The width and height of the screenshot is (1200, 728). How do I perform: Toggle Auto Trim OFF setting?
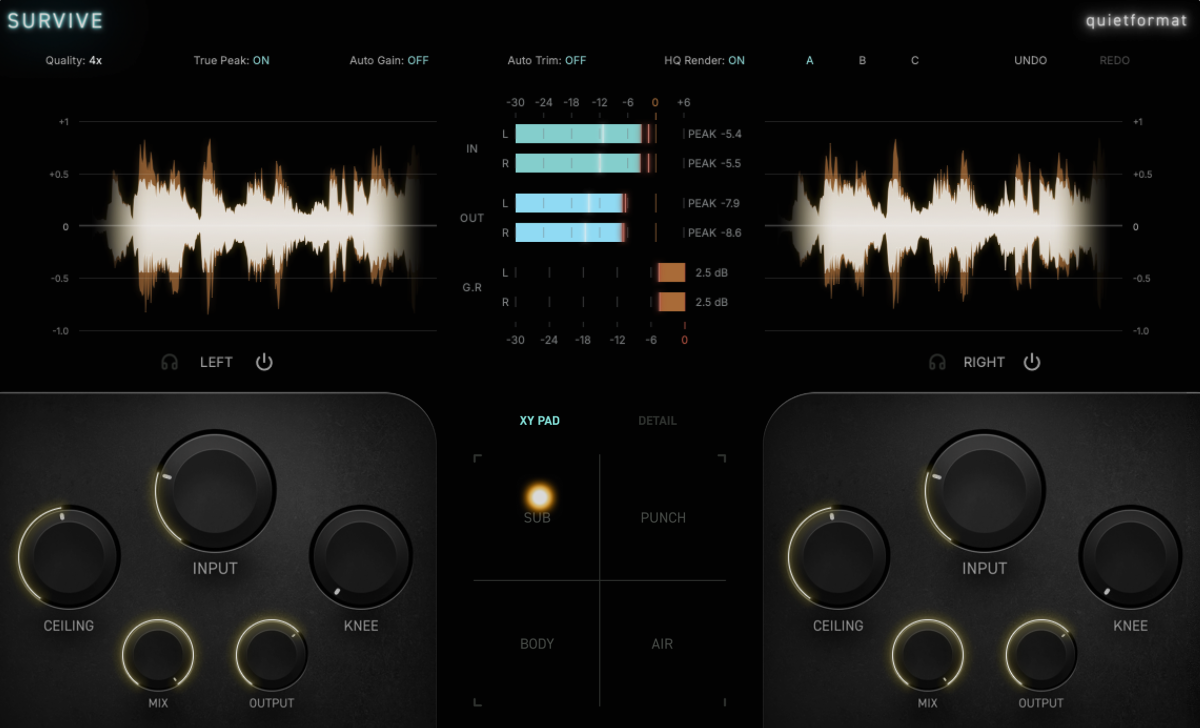click(547, 61)
